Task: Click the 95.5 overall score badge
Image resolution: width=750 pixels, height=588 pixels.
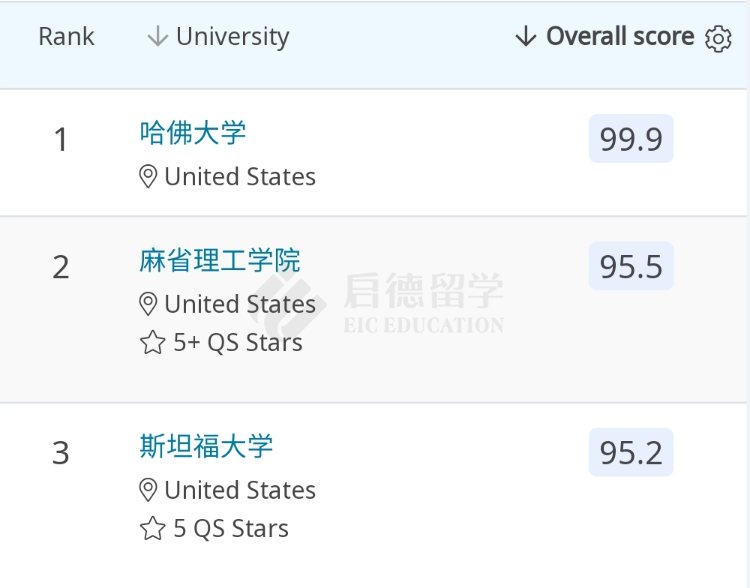Action: click(x=631, y=266)
